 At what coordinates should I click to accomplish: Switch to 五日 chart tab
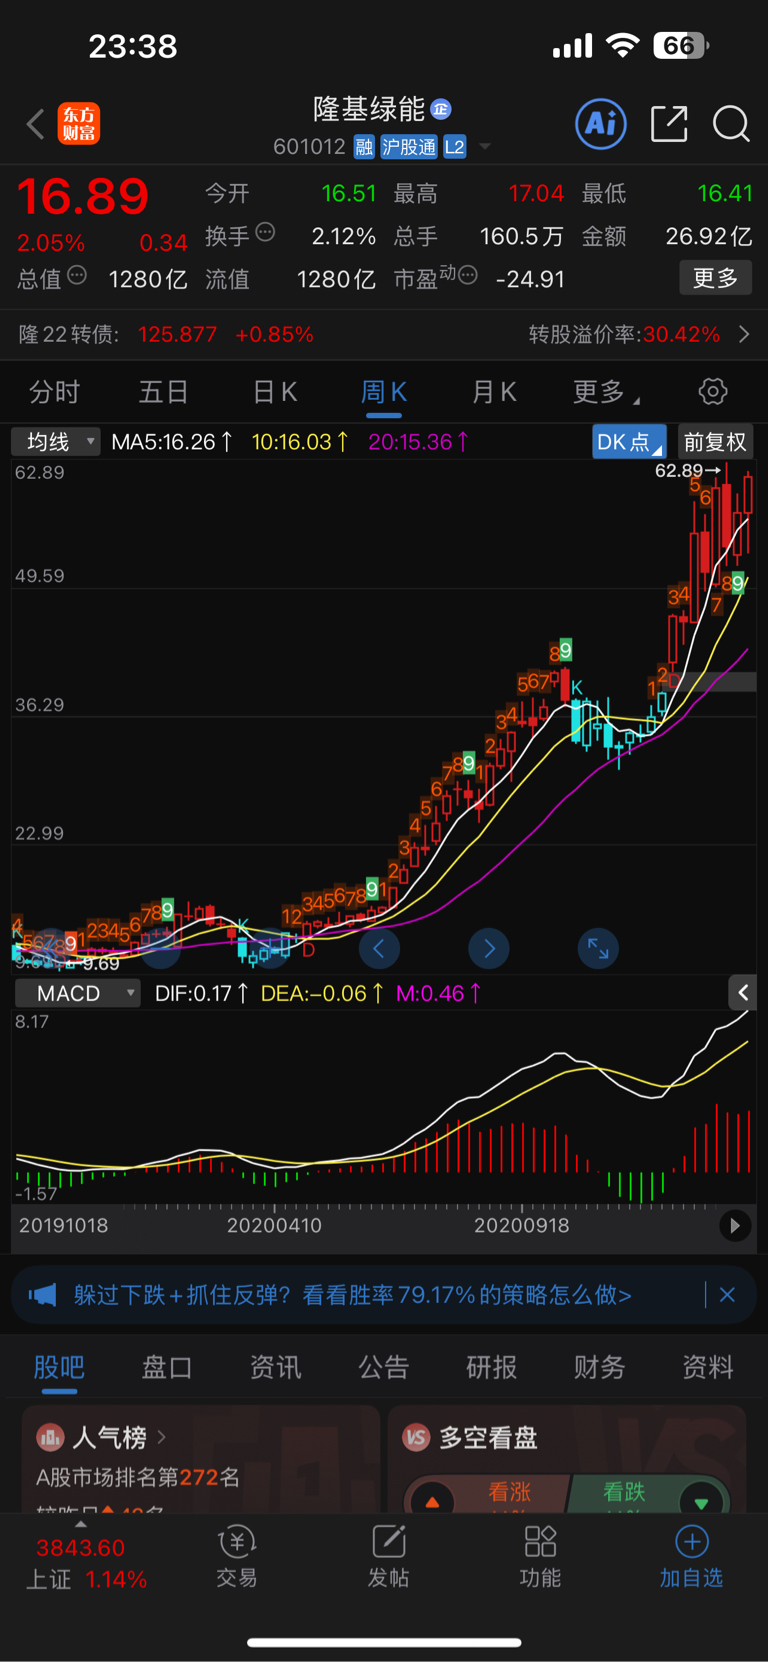(x=163, y=392)
